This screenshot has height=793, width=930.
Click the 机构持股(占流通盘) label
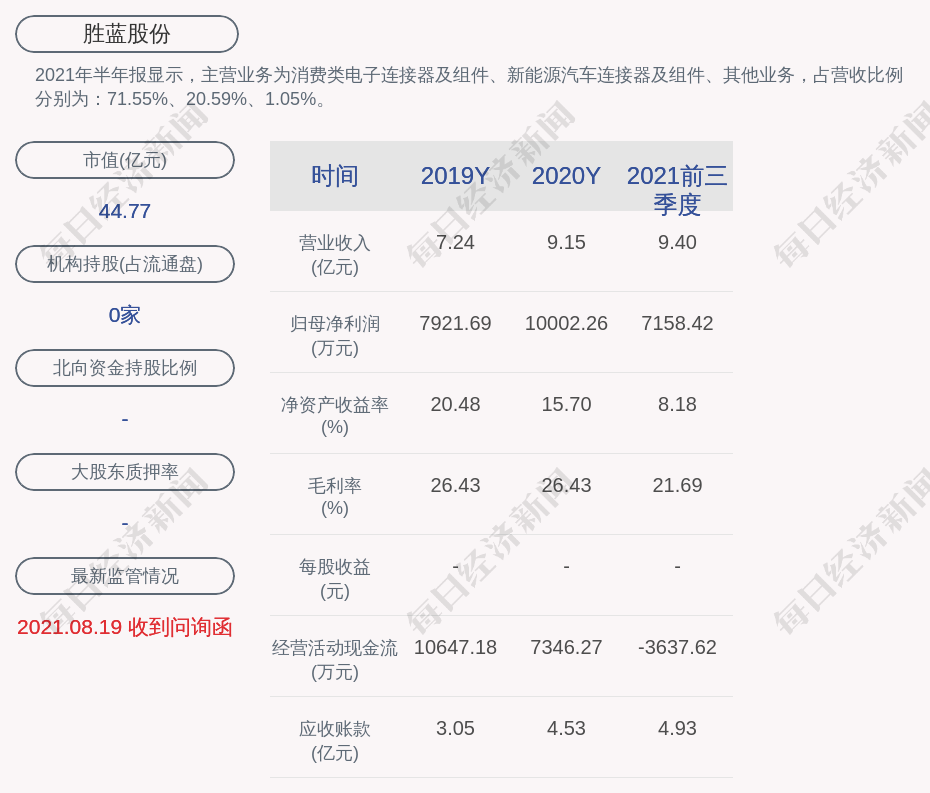125,264
